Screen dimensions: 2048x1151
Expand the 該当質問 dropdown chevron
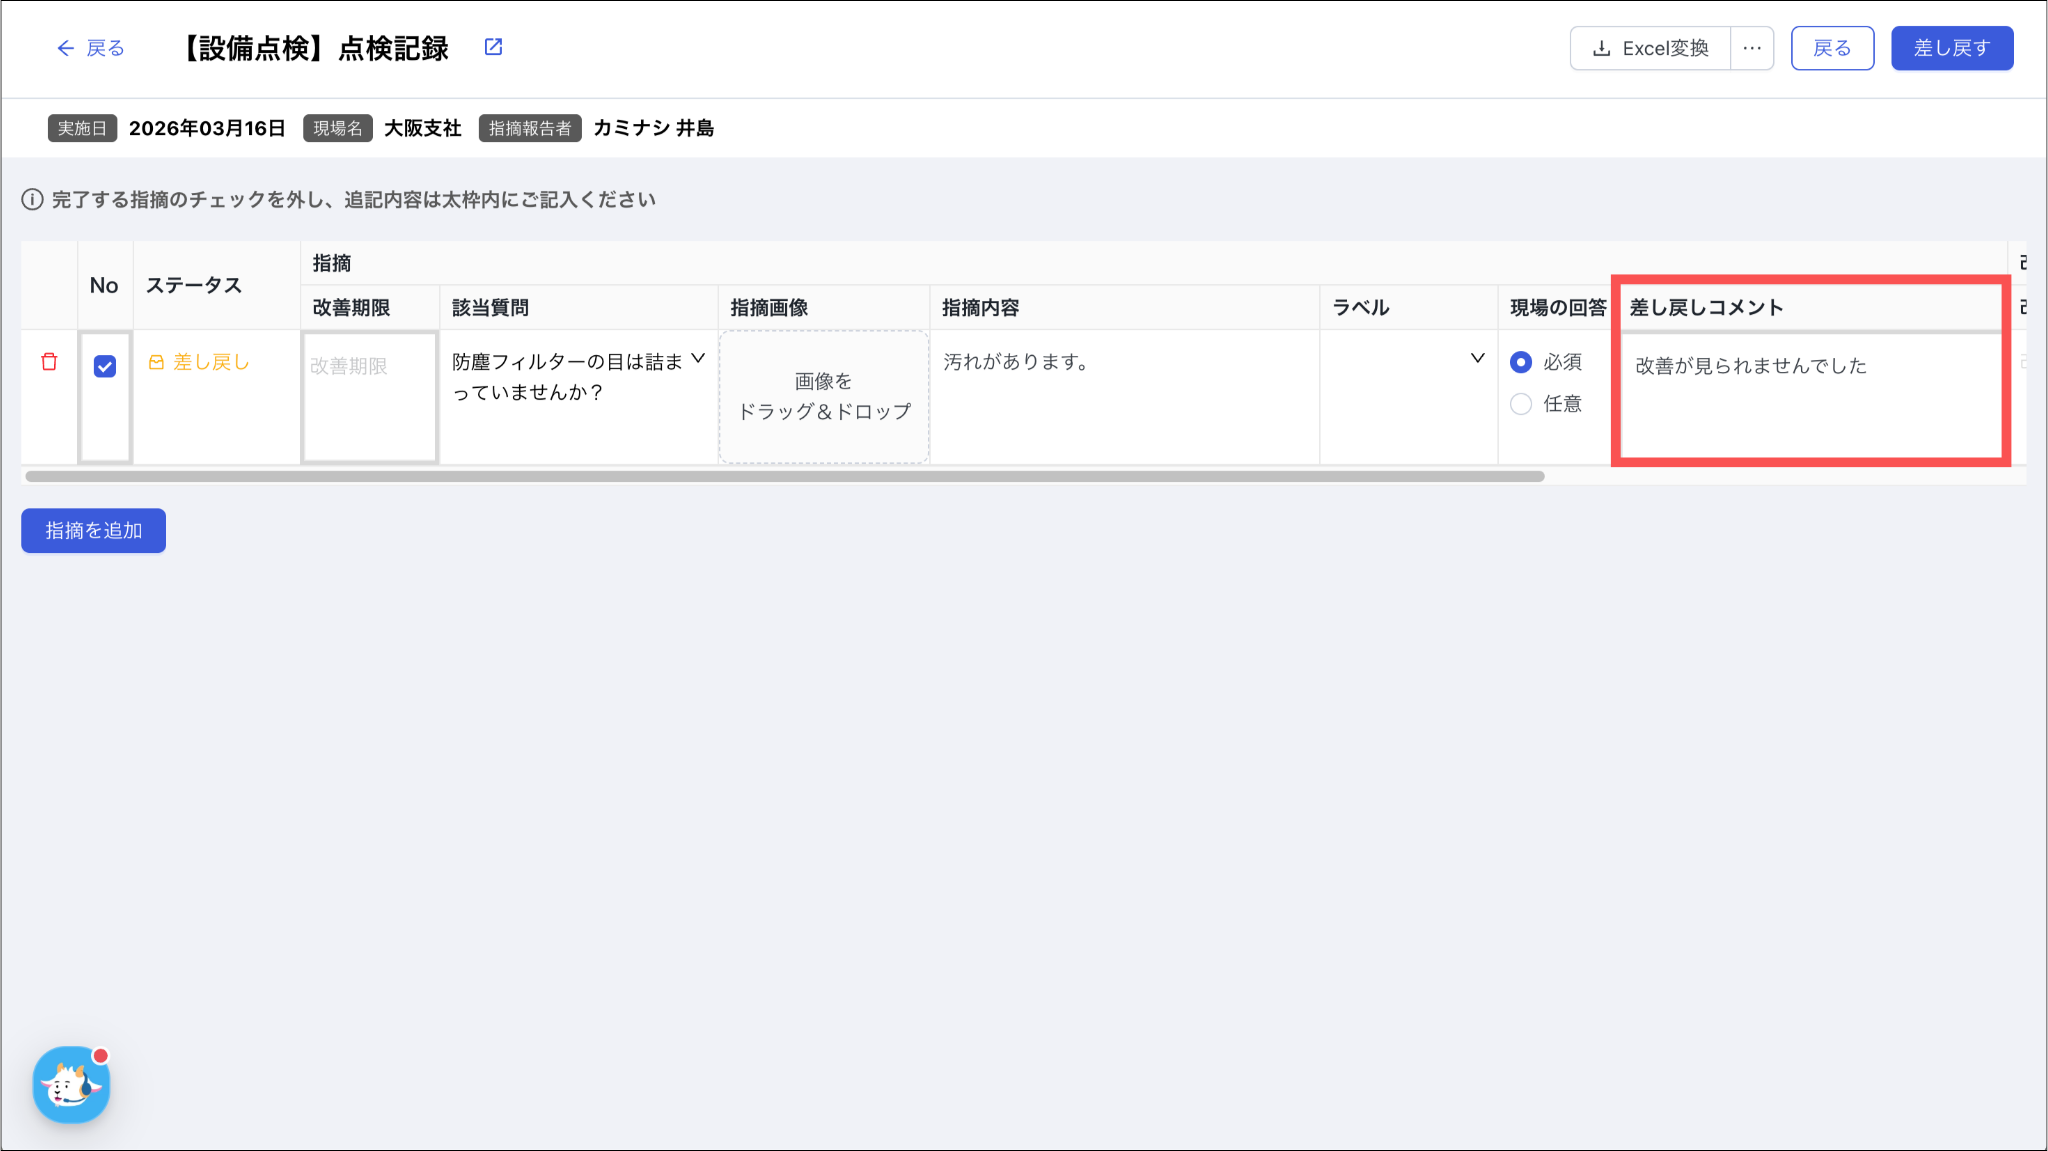[698, 358]
